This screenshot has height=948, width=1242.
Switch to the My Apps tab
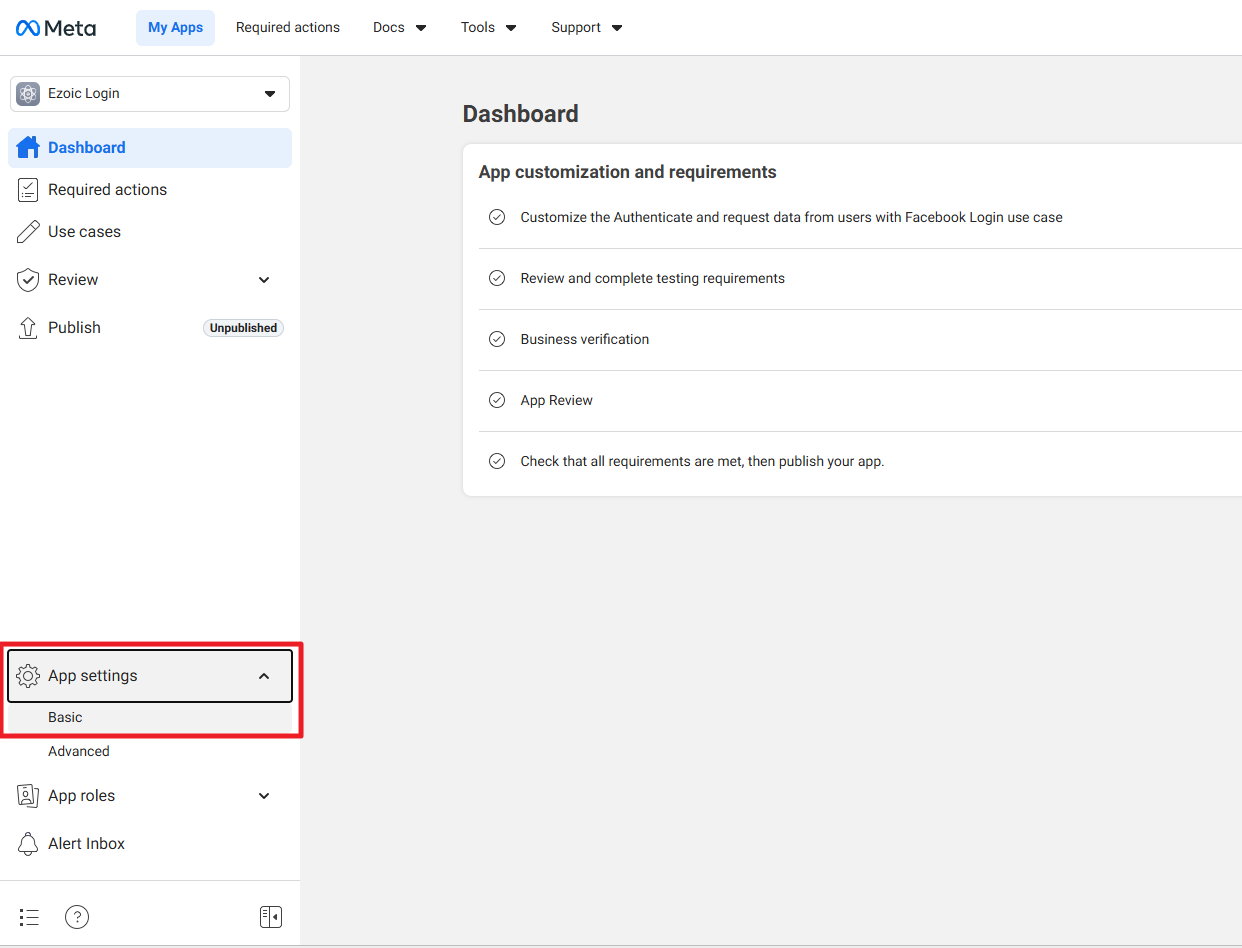tap(175, 28)
